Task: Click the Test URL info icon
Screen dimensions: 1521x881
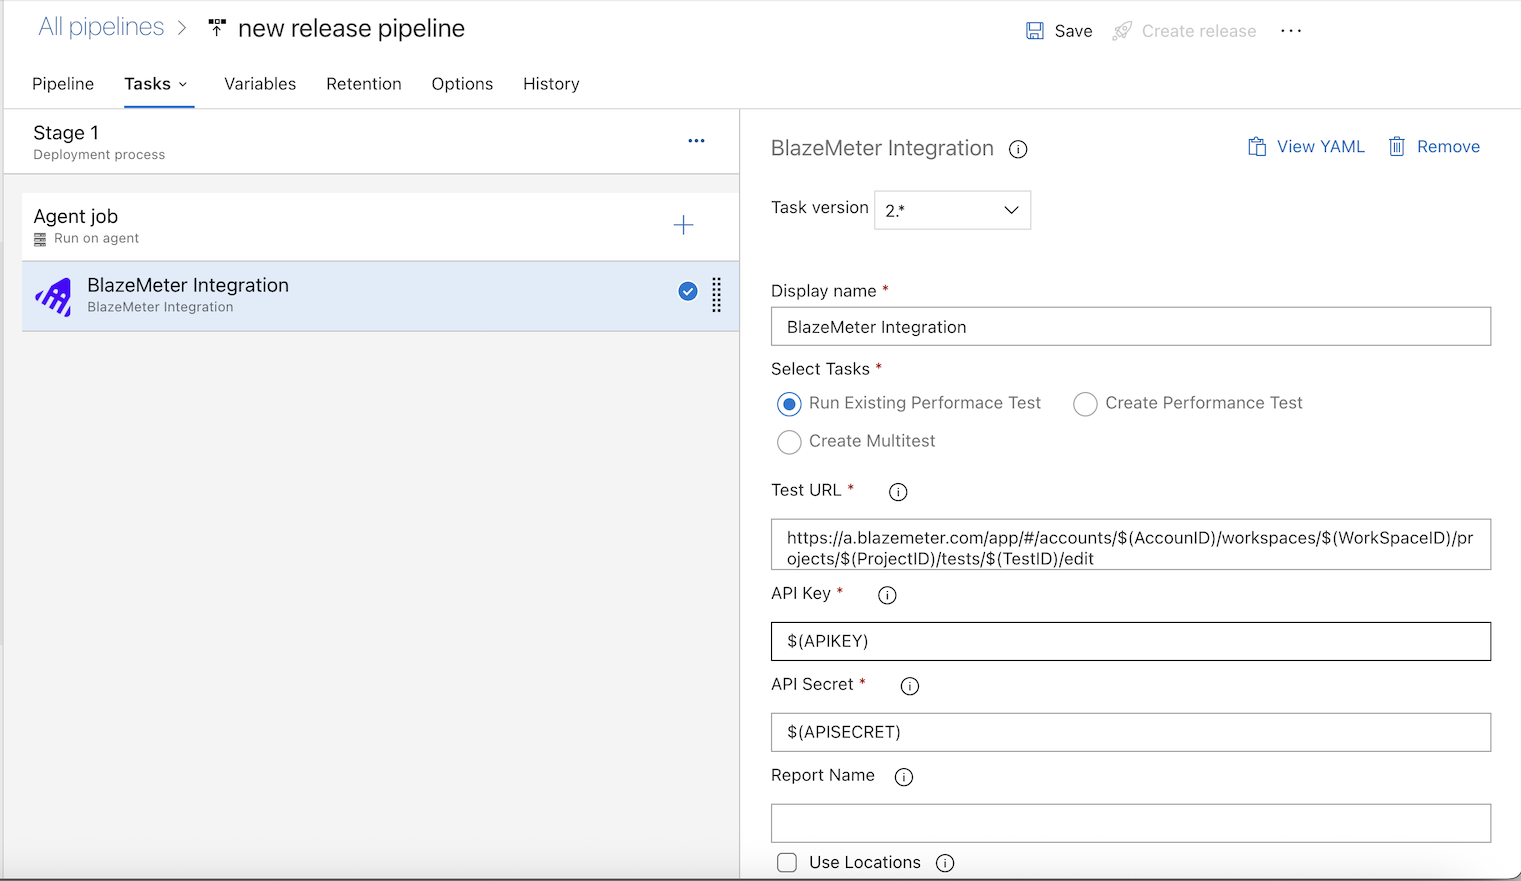Action: [x=897, y=491]
